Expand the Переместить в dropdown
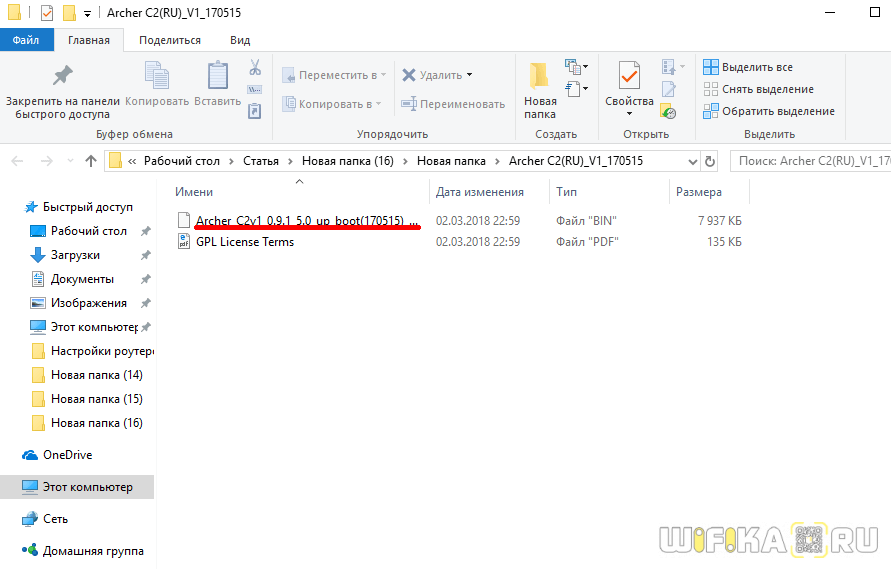Image resolution: width=891 pixels, height=569 pixels. [384, 75]
